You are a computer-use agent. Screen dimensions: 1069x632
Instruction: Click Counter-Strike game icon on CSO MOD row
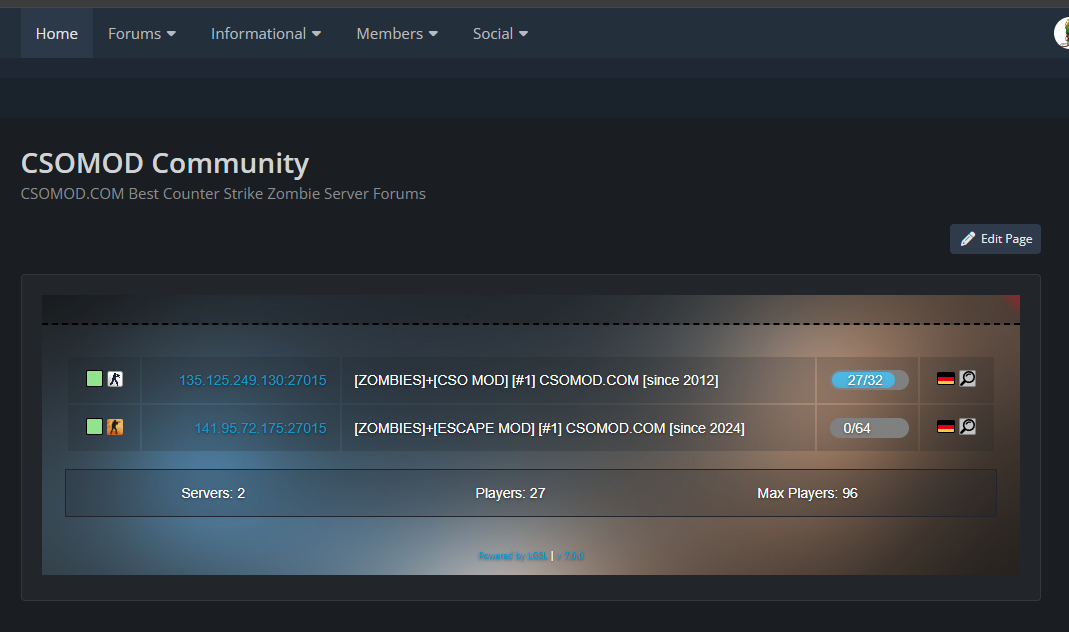pyautogui.click(x=115, y=379)
